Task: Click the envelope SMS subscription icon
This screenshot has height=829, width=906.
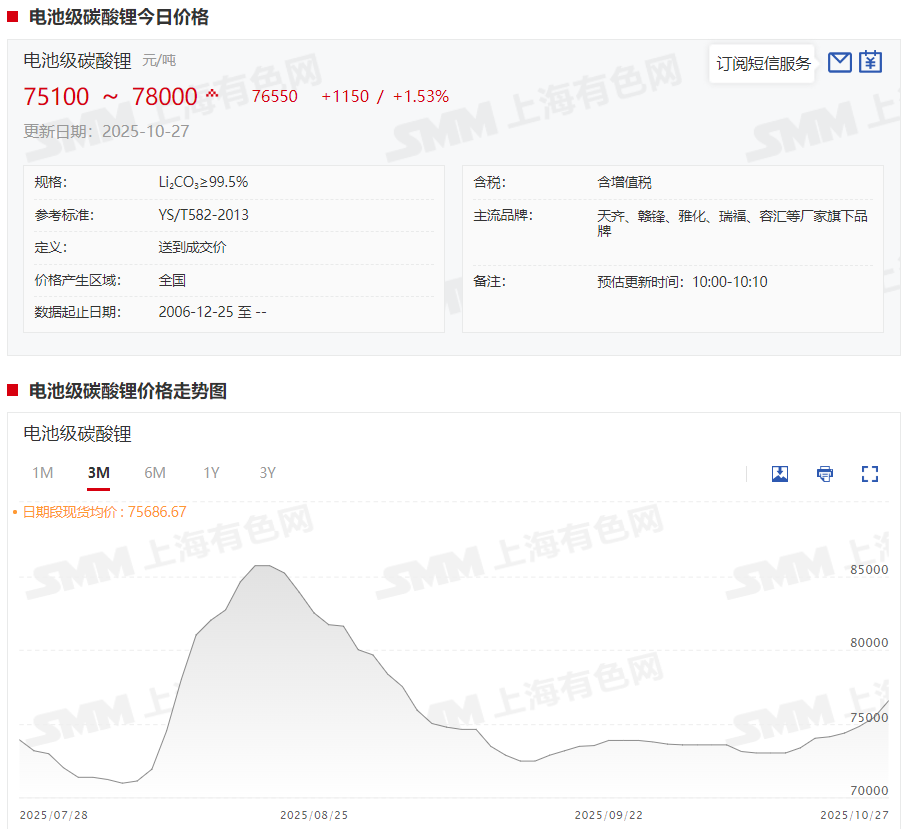Action: pos(840,62)
